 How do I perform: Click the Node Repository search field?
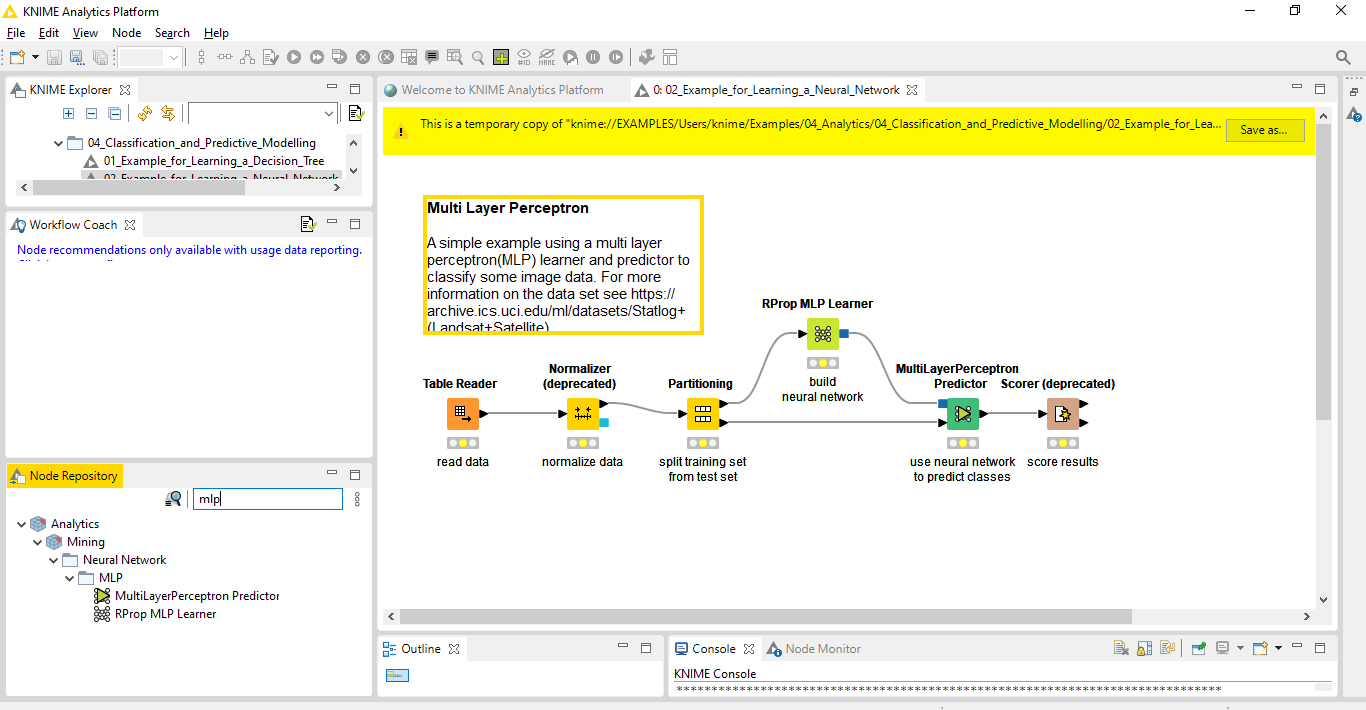pos(267,499)
